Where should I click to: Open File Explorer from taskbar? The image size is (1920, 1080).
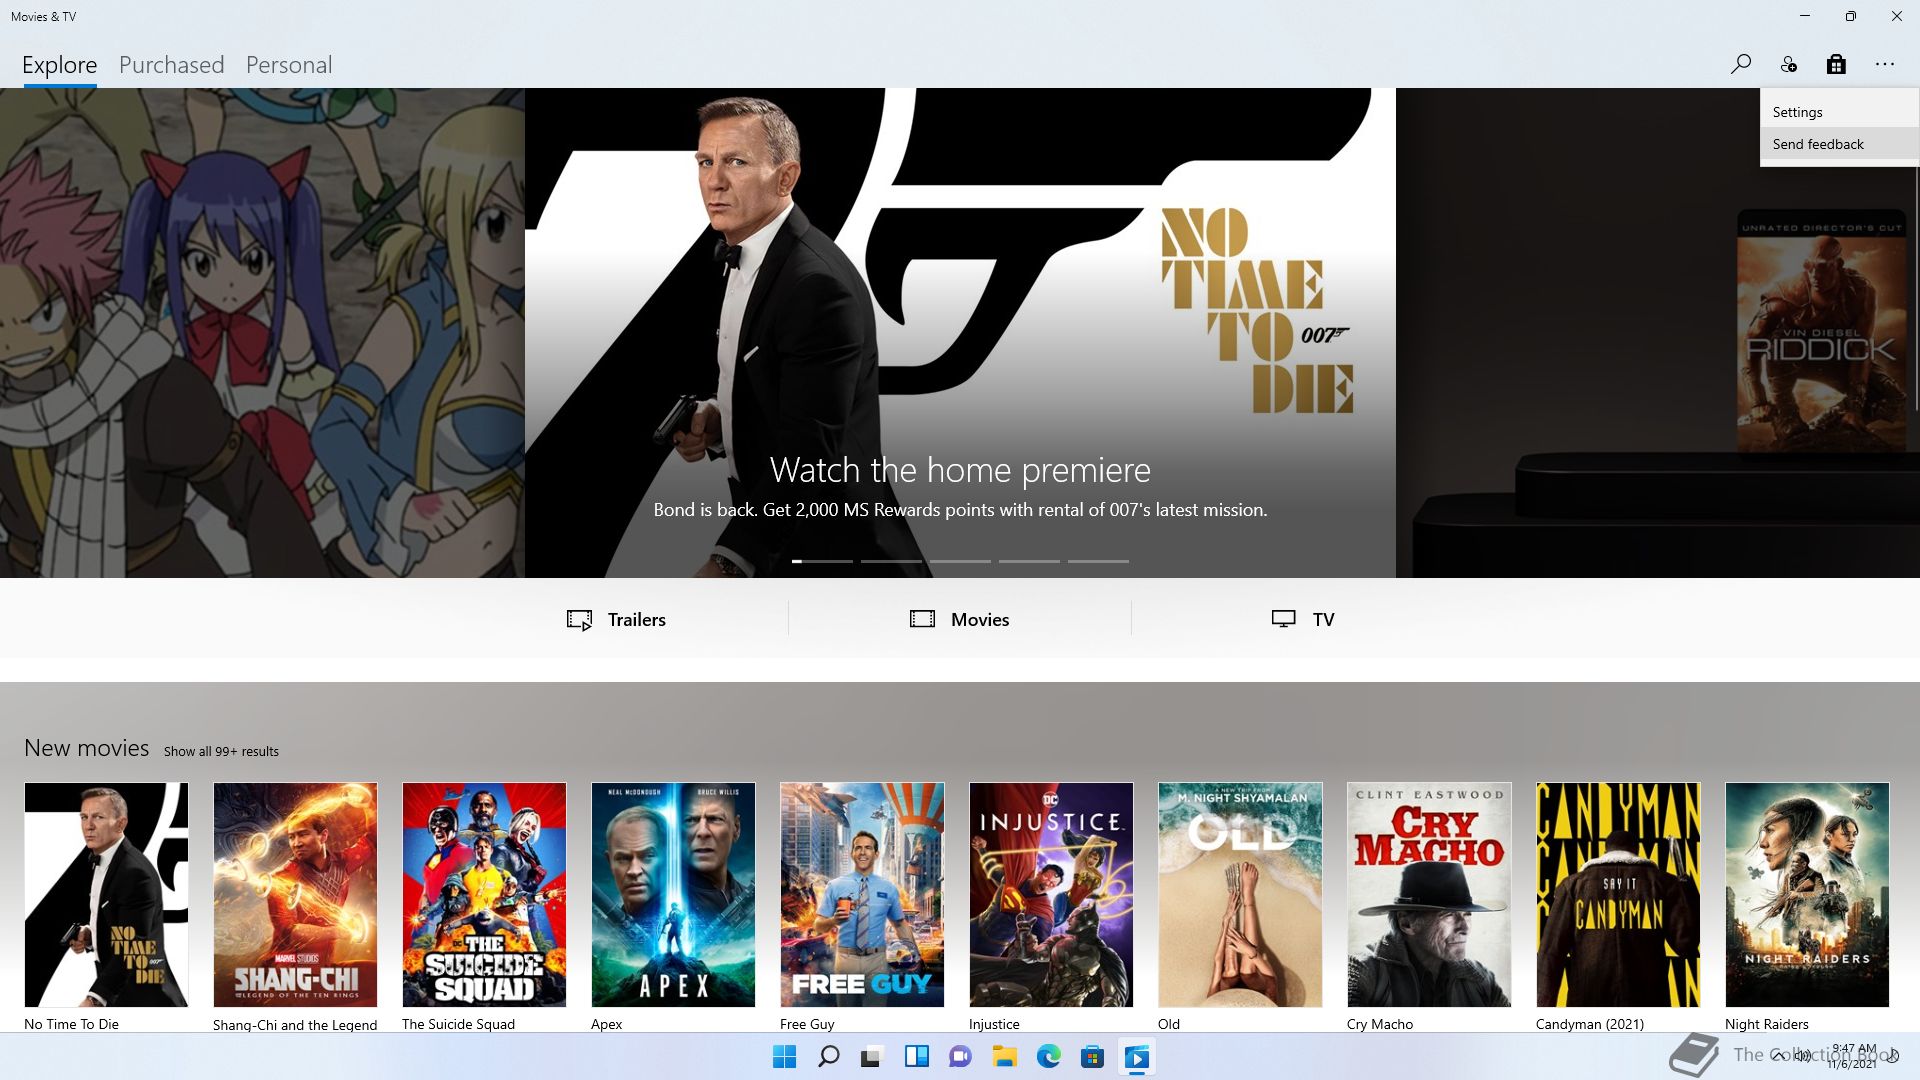tap(1004, 1057)
